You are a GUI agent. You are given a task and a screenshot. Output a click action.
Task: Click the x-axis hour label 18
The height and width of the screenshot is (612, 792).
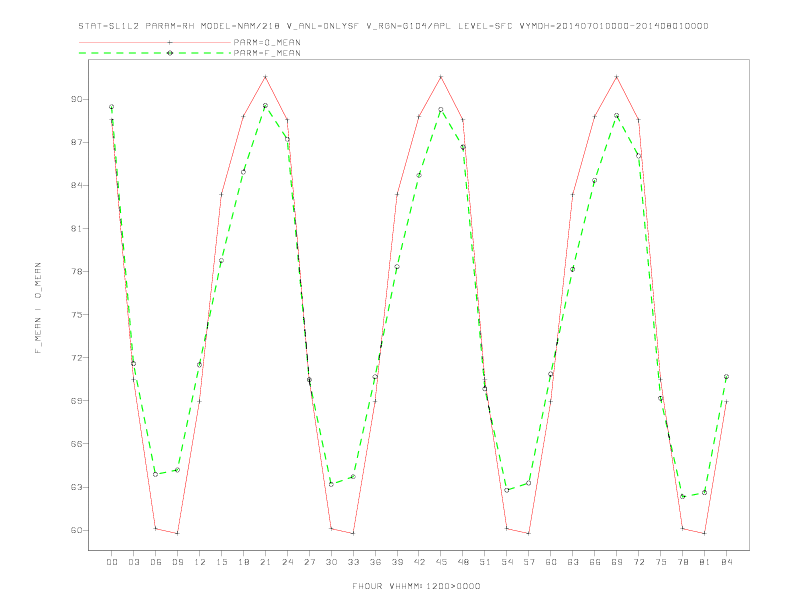coord(243,562)
